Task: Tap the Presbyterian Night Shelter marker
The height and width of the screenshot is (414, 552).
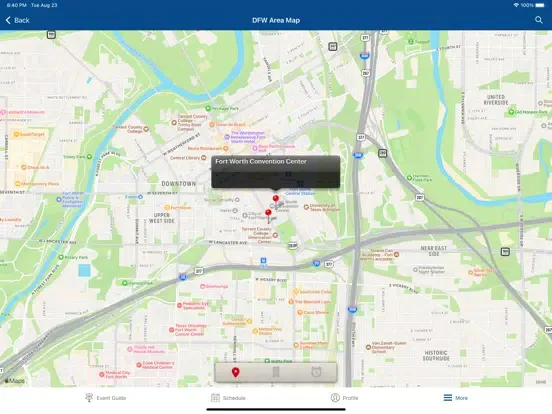Action: pyautogui.click(x=415, y=270)
